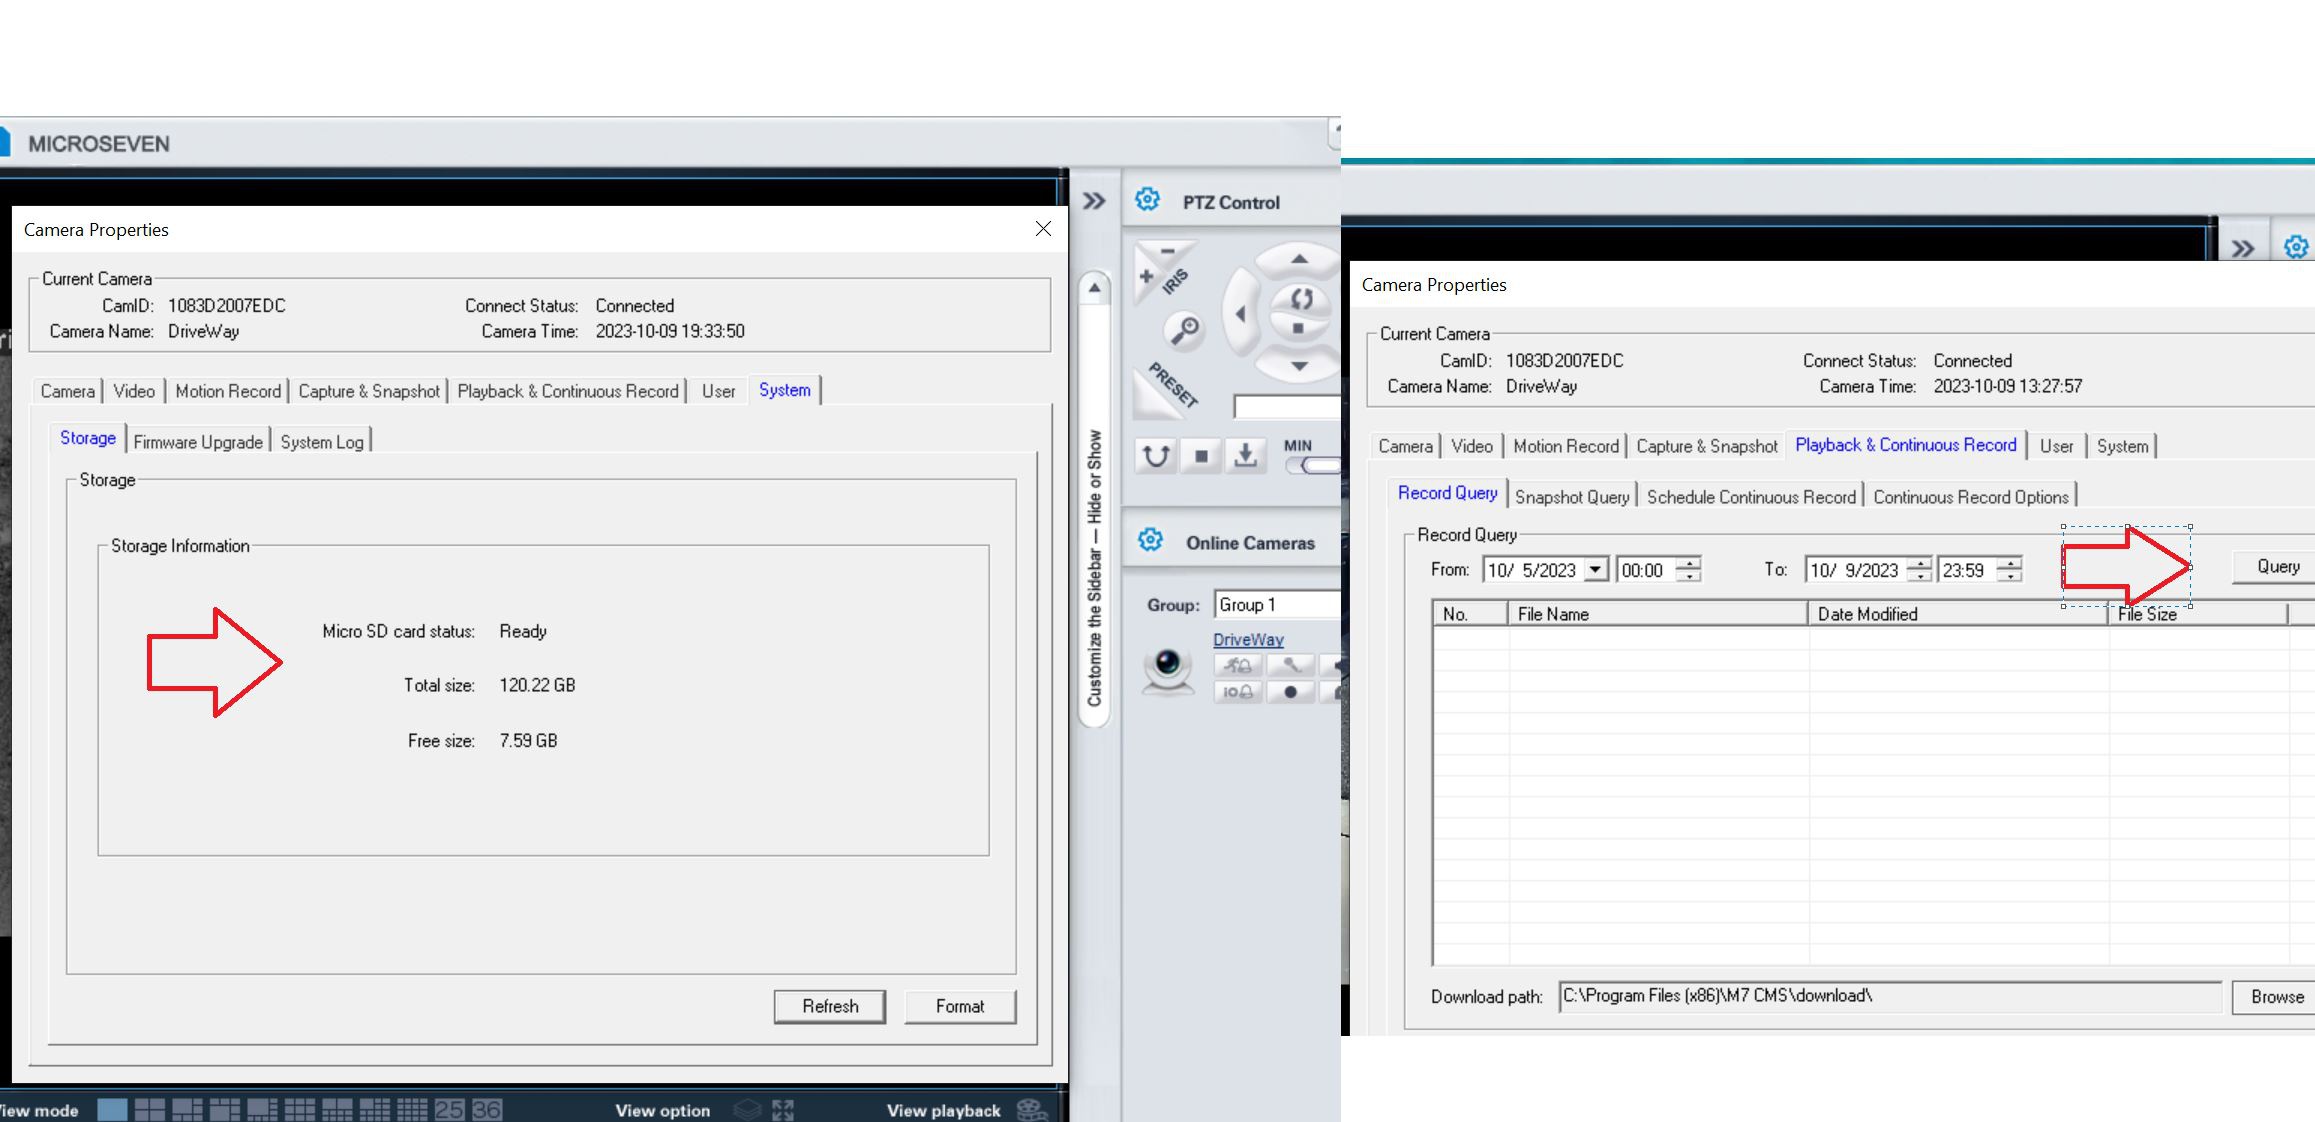Viewport: 2315px width, 1122px height.
Task: Open the DriveWay camera link
Action: pyautogui.click(x=1248, y=640)
